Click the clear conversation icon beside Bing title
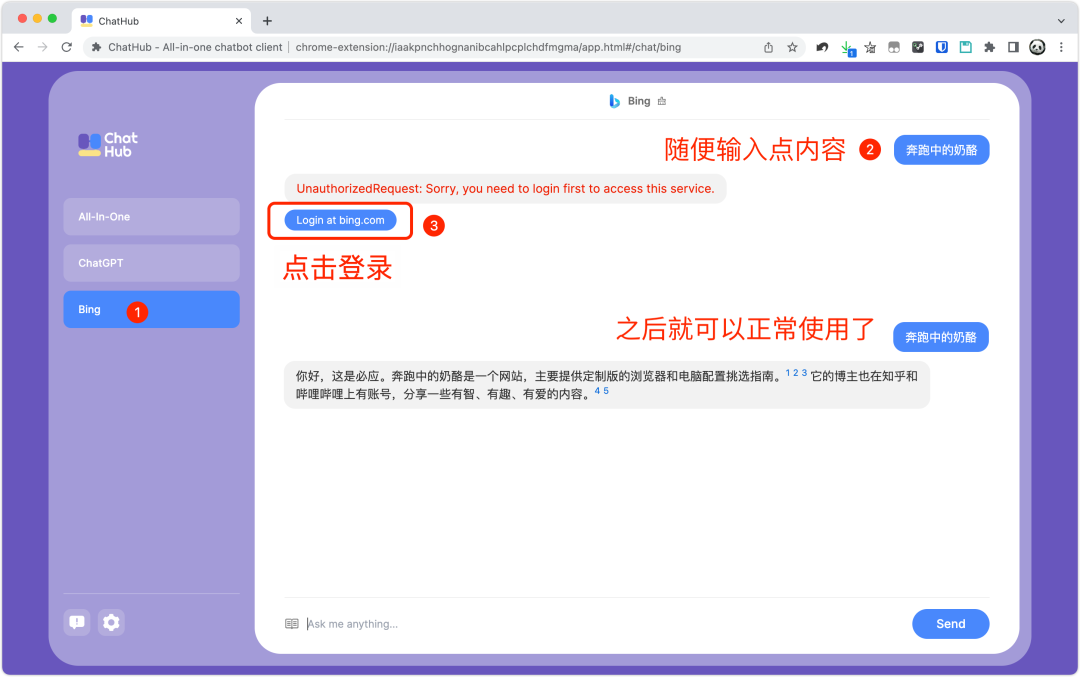 [x=662, y=101]
